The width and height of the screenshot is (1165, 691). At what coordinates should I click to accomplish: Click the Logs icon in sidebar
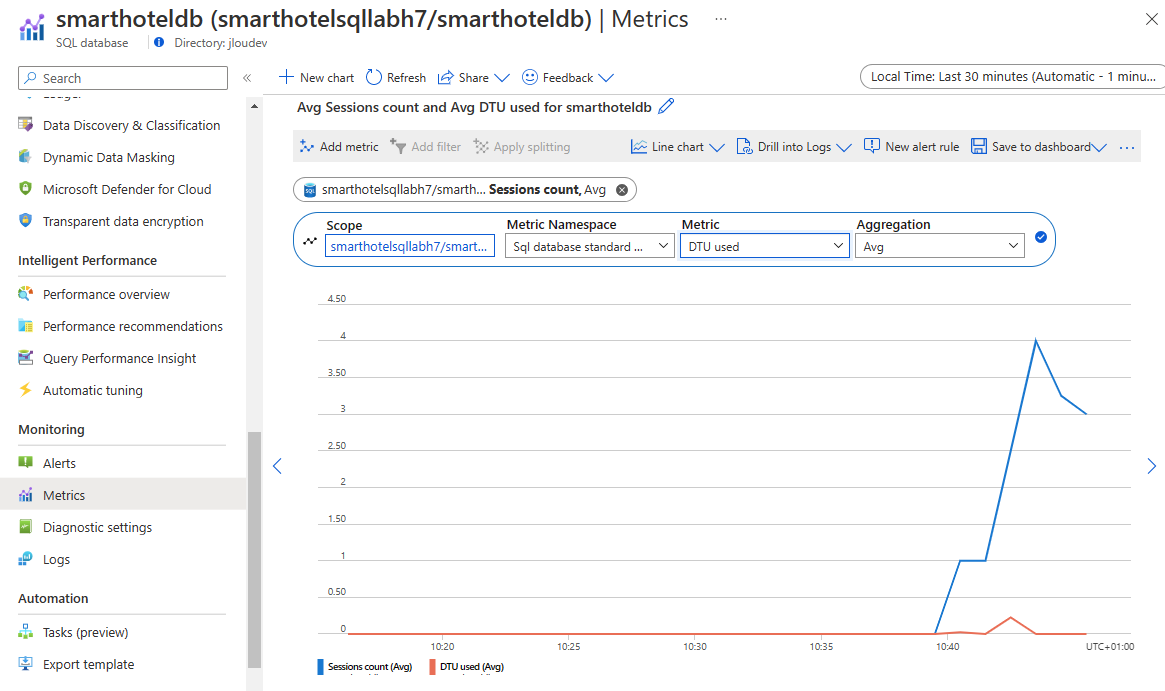25,559
